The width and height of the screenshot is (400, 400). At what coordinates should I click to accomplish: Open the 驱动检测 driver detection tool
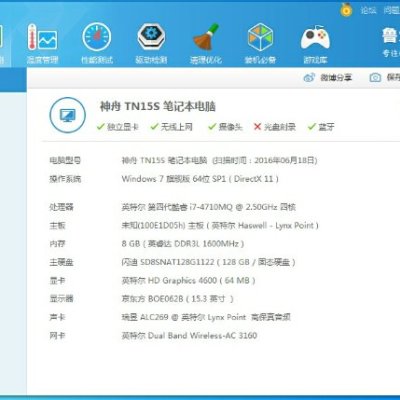pos(151,43)
